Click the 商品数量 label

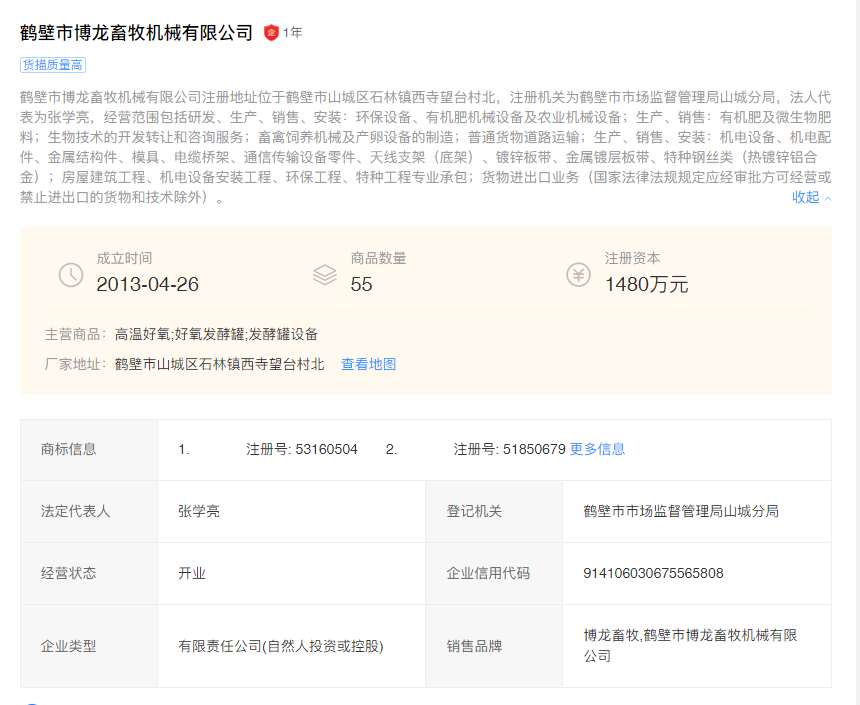point(378,258)
